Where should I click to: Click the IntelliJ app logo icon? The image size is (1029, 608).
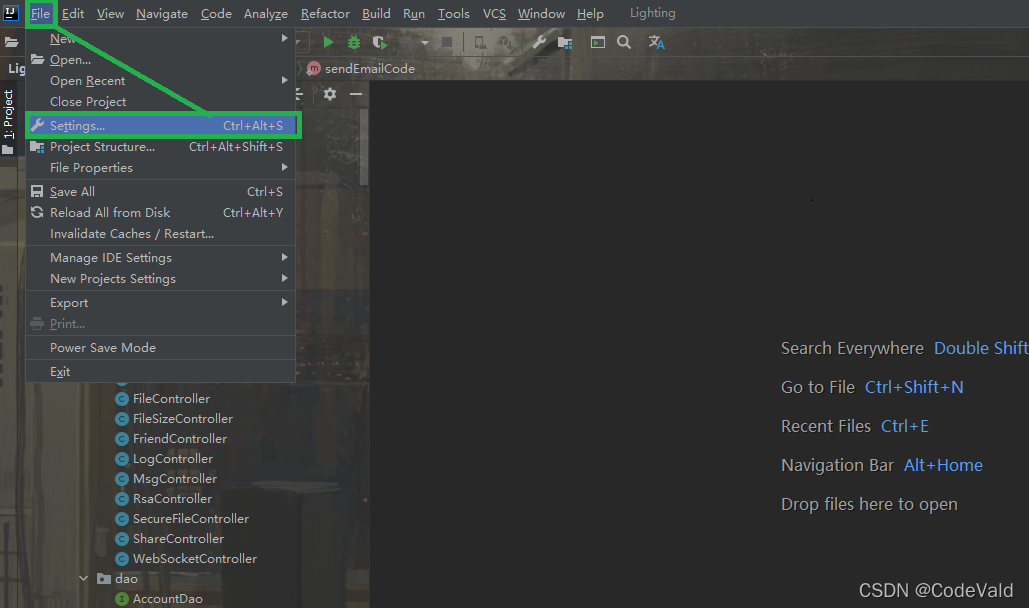tap(10, 12)
